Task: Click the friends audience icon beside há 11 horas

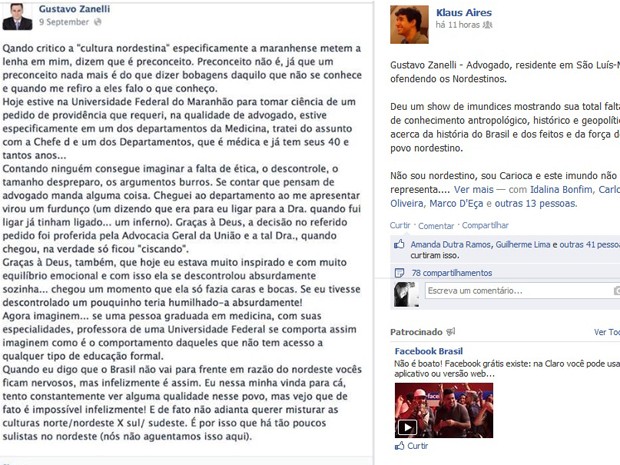Action: click(488, 25)
